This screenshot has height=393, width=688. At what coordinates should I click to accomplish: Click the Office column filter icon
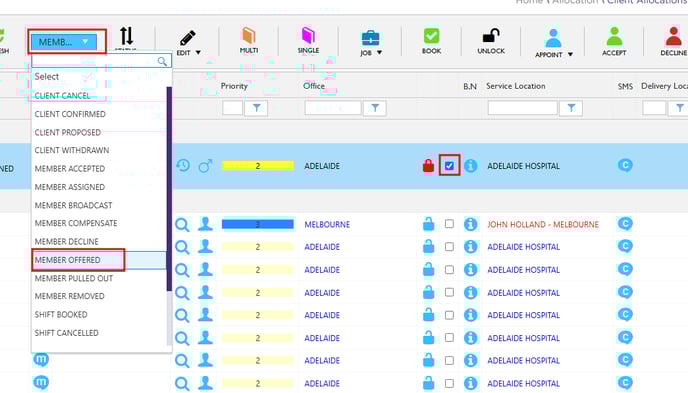[x=375, y=108]
